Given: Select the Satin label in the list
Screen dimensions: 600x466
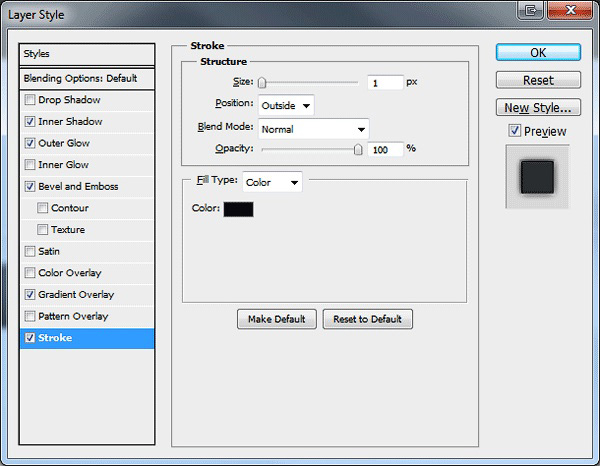Looking at the screenshot, I should point(49,251).
